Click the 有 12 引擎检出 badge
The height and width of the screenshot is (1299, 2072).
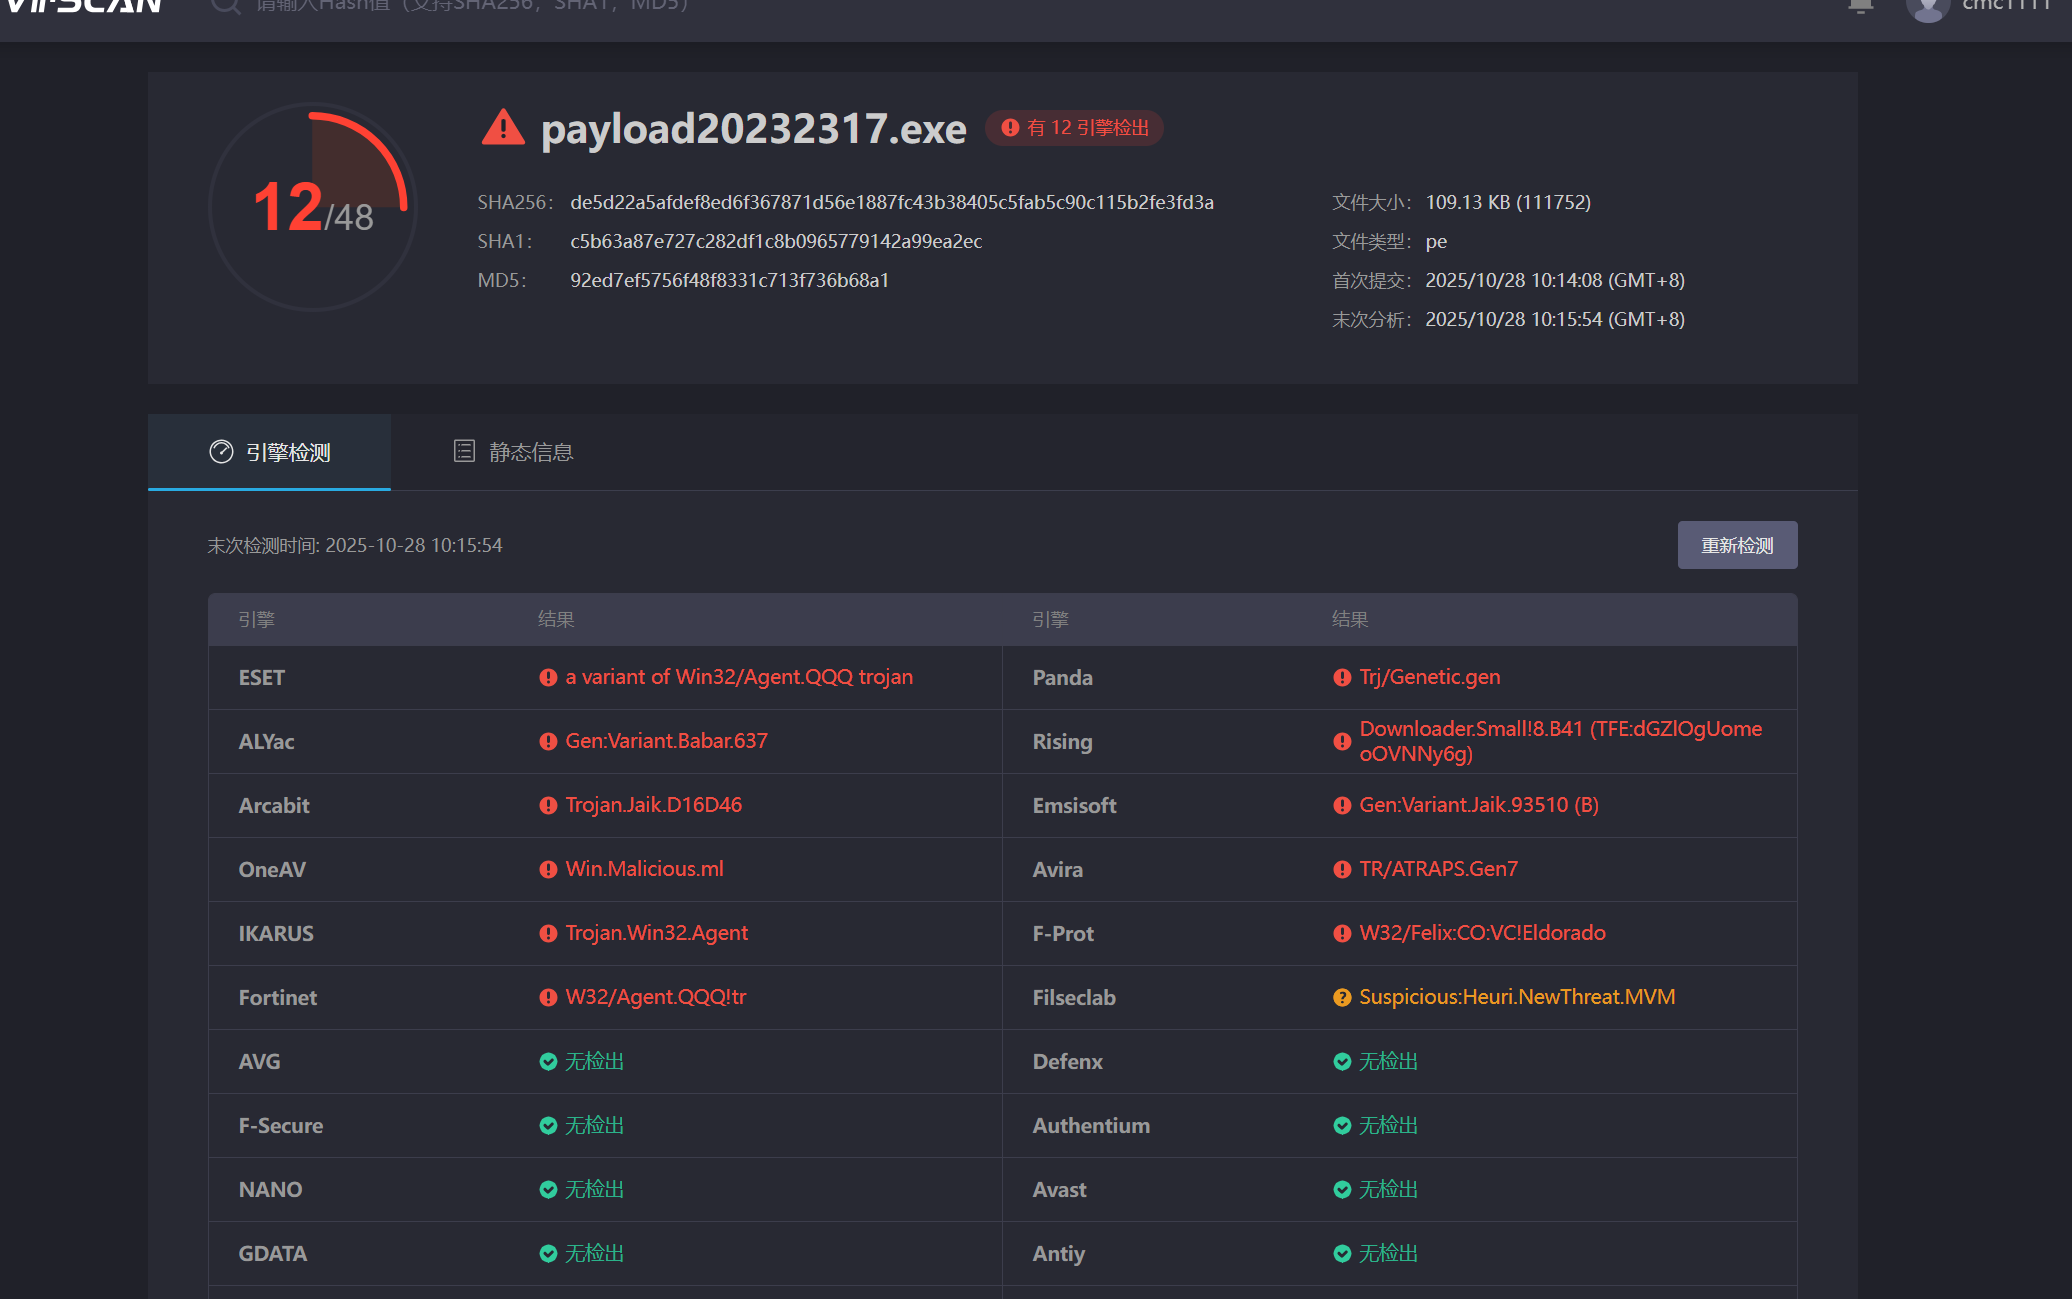(1075, 128)
